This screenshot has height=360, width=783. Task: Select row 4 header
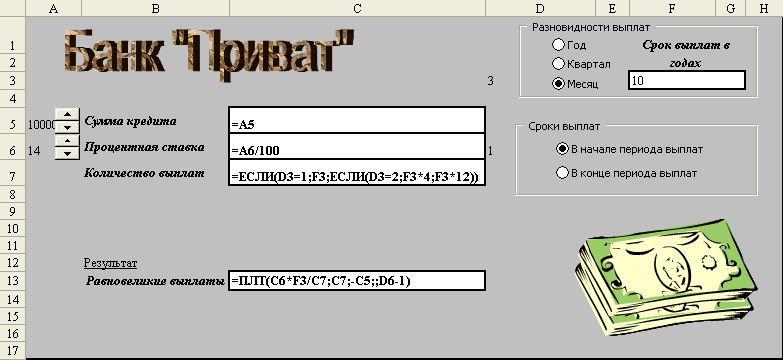[x=12, y=98]
